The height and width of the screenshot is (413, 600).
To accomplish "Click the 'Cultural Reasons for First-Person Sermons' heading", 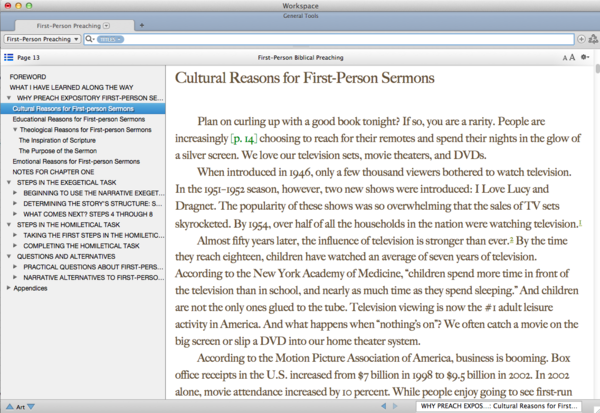I will (x=305, y=78).
